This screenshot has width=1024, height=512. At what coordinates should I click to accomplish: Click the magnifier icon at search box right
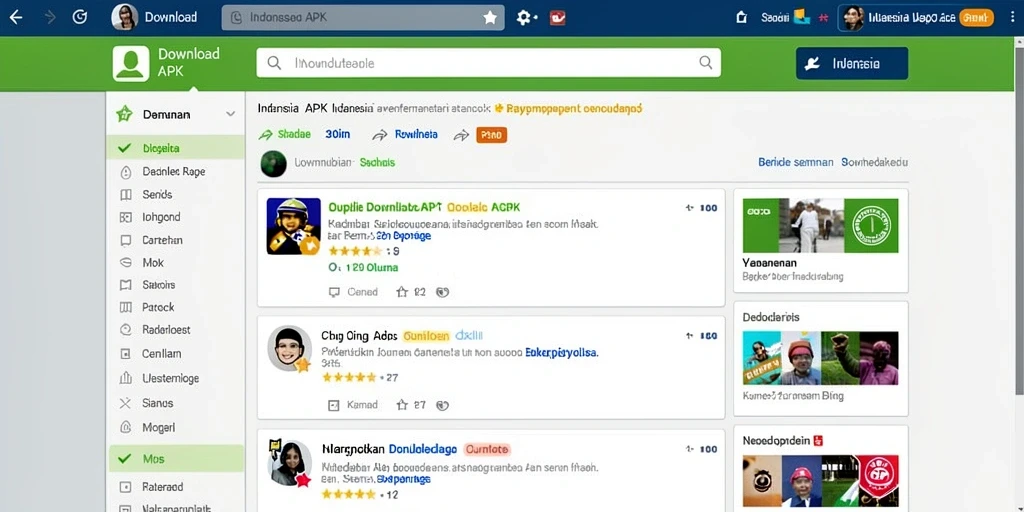pos(705,63)
